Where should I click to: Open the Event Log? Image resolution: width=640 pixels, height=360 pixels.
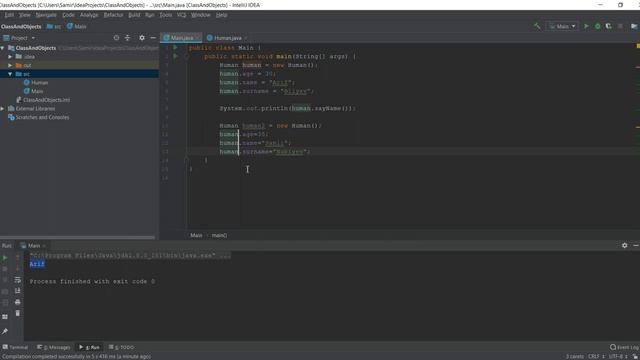624,347
